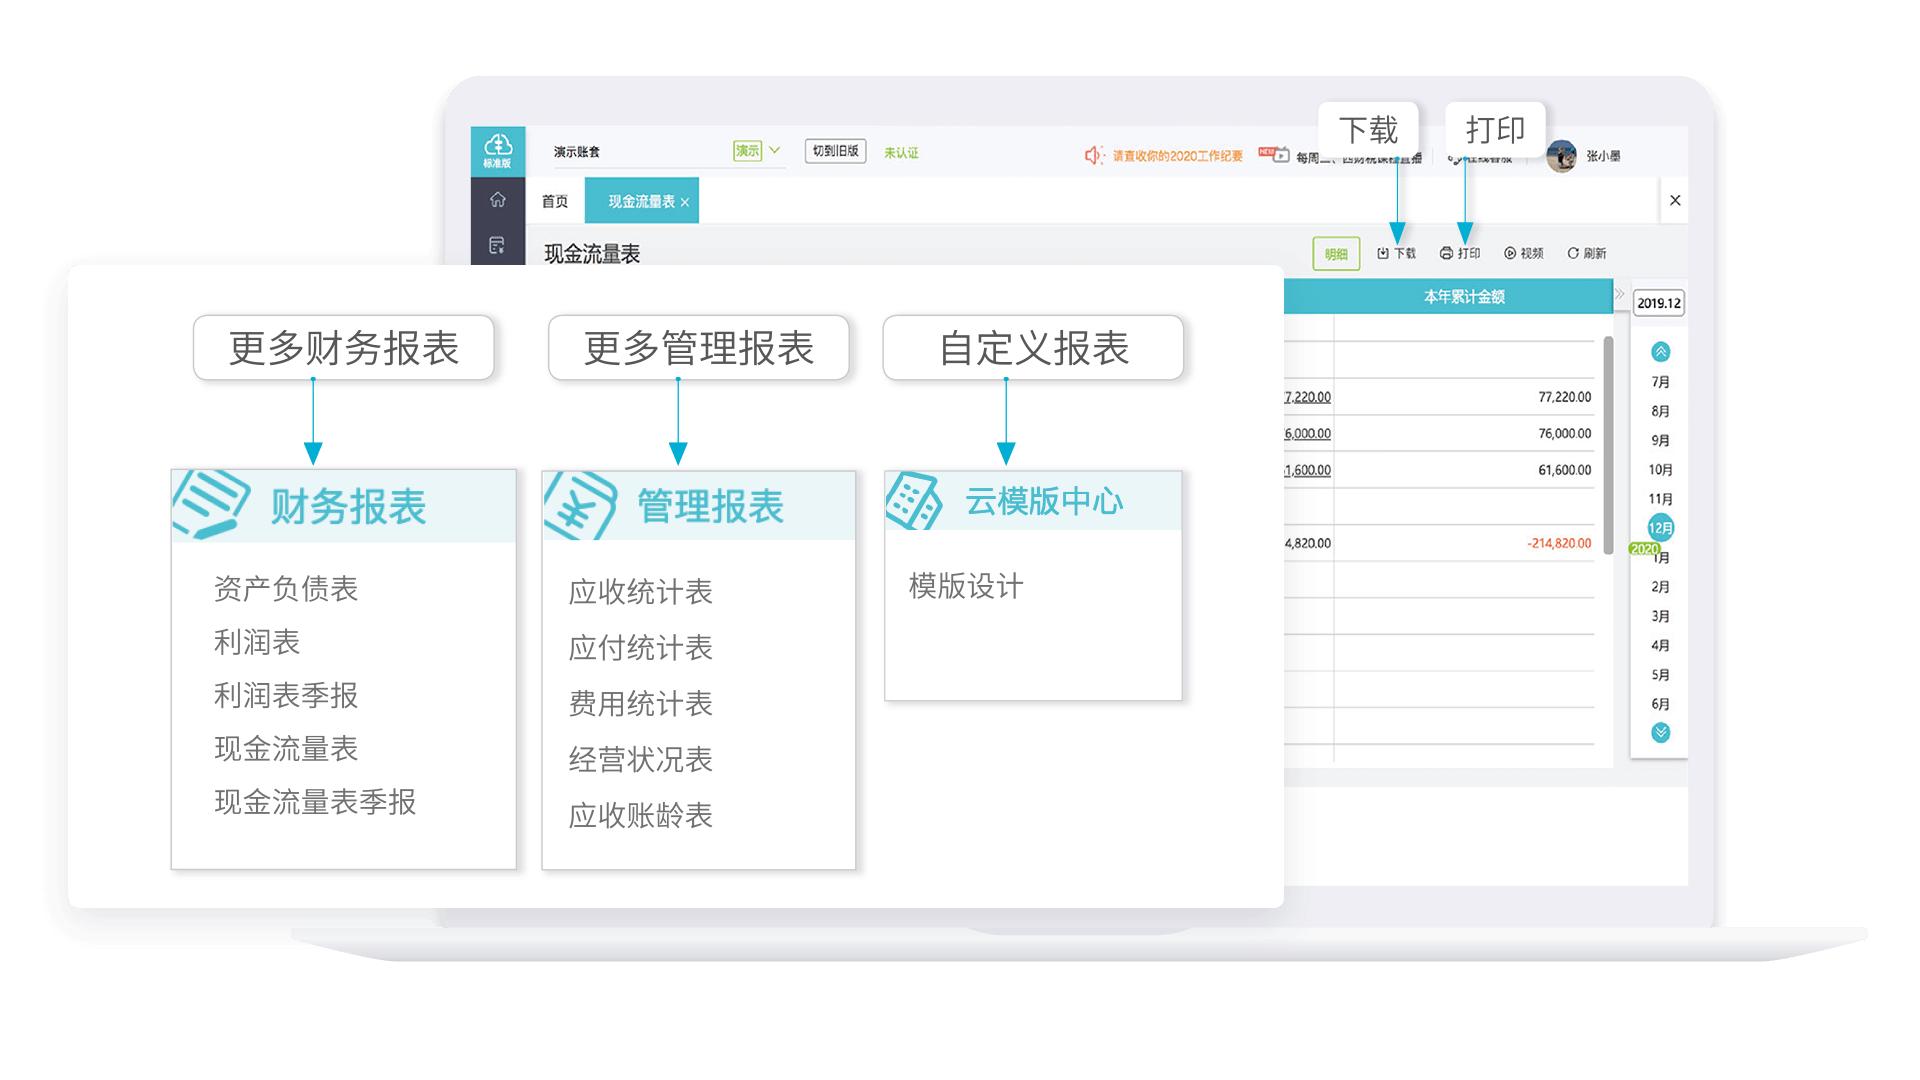Screen dimensions: 1920x1080
Task: Click the home icon in the left sidebar
Action: (498, 201)
